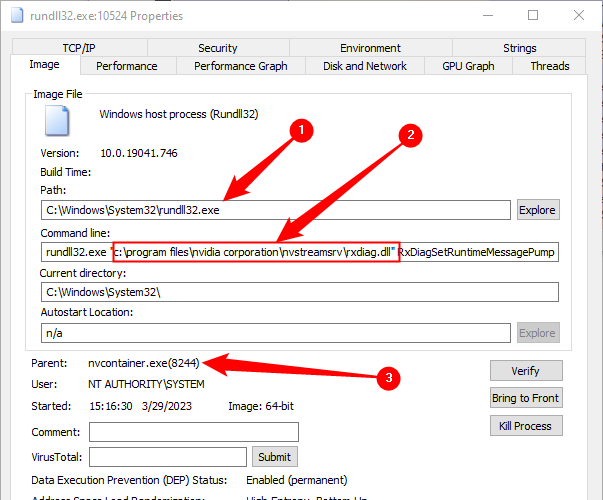Open the Strings tab
The height and width of the screenshot is (500, 603).
(x=519, y=48)
